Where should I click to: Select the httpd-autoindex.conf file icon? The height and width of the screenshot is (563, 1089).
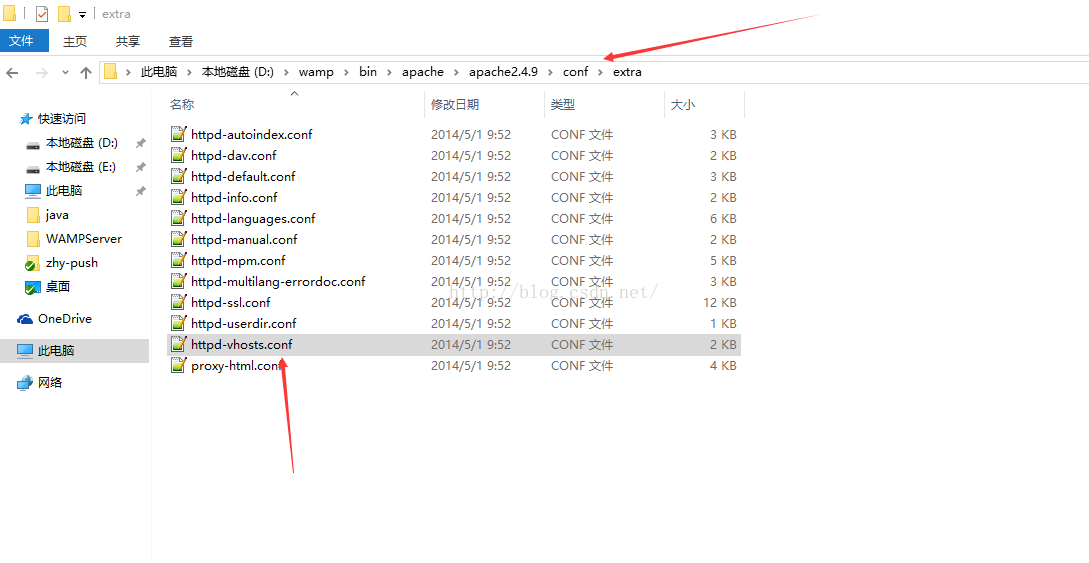point(179,134)
